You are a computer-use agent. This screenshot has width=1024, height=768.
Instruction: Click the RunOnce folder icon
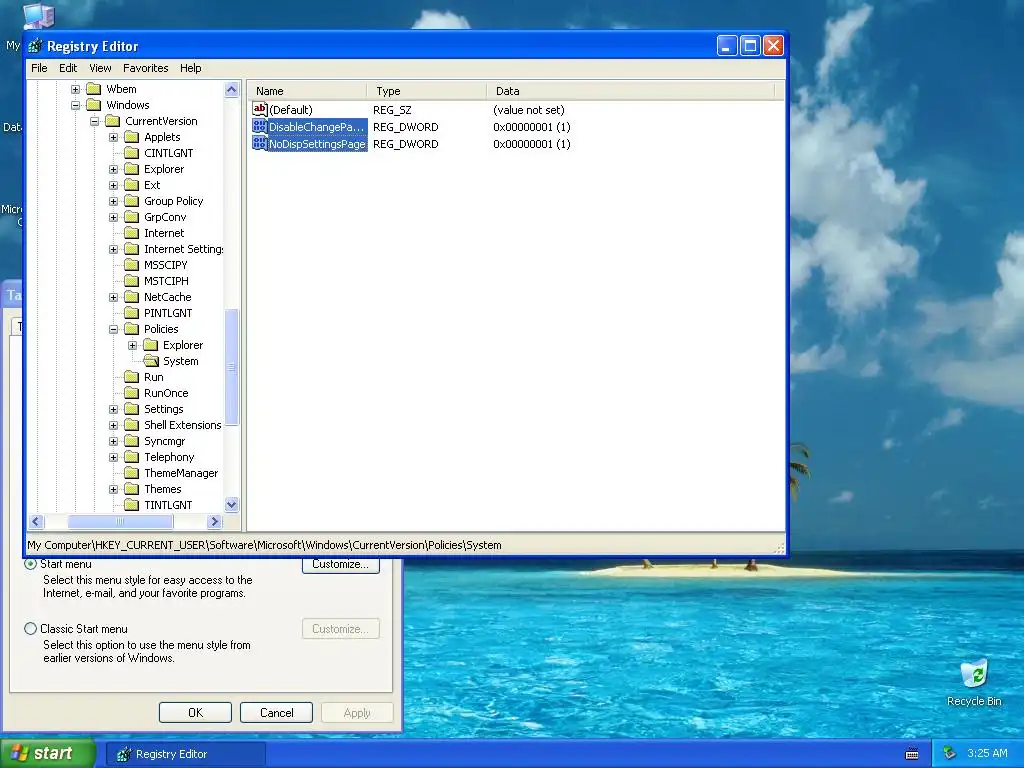132,393
